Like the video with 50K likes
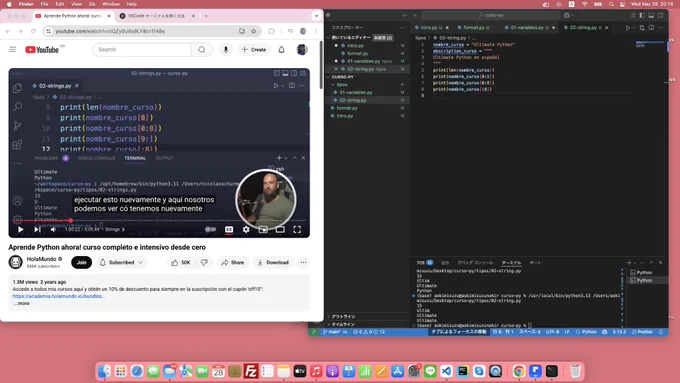 click(181, 262)
